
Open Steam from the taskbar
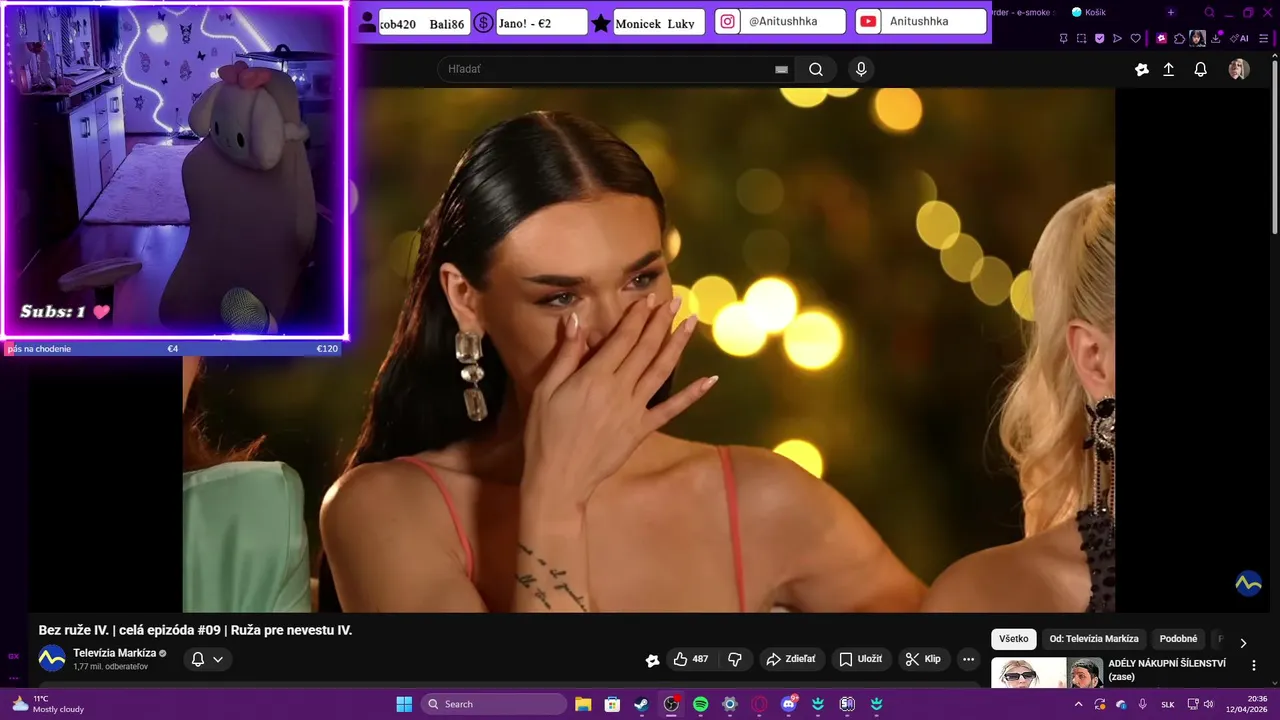[x=641, y=704]
